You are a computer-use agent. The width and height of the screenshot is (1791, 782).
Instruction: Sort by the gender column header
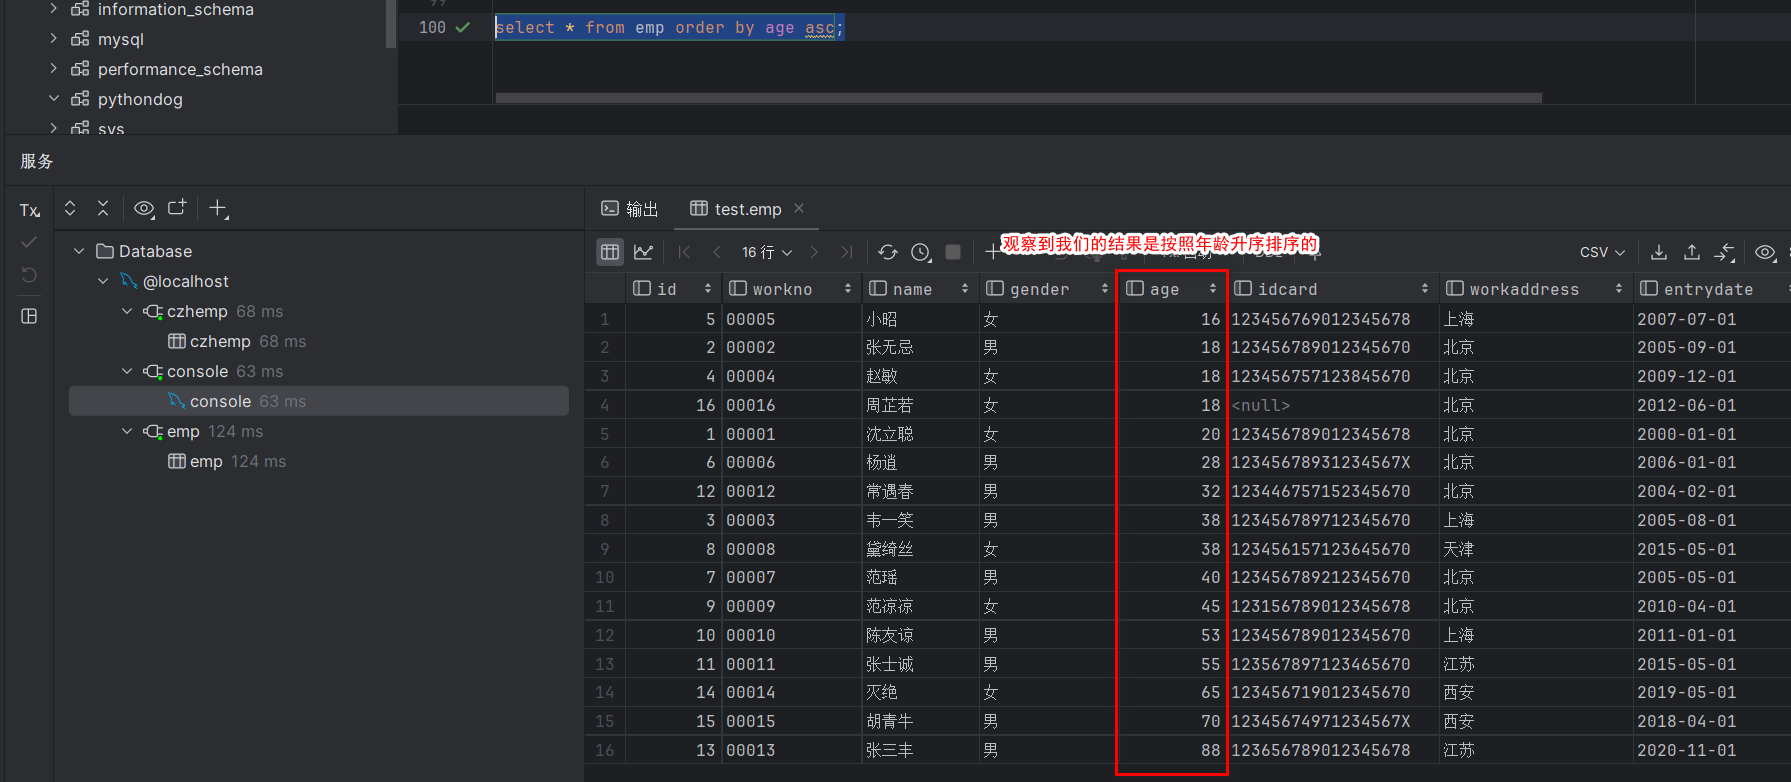tap(1048, 289)
